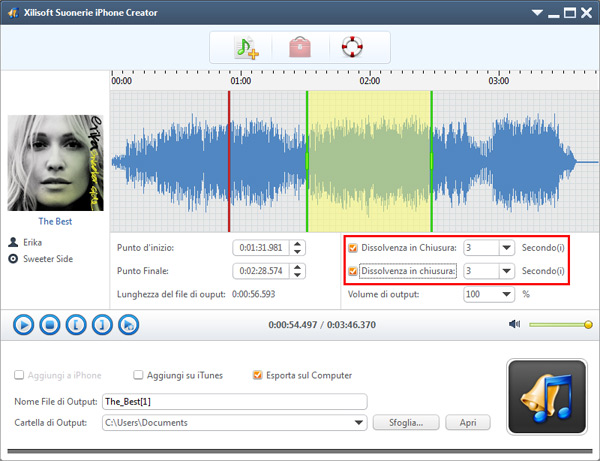The width and height of the screenshot is (600, 461).
Task: Play the selected segment button
Action: (x=129, y=325)
